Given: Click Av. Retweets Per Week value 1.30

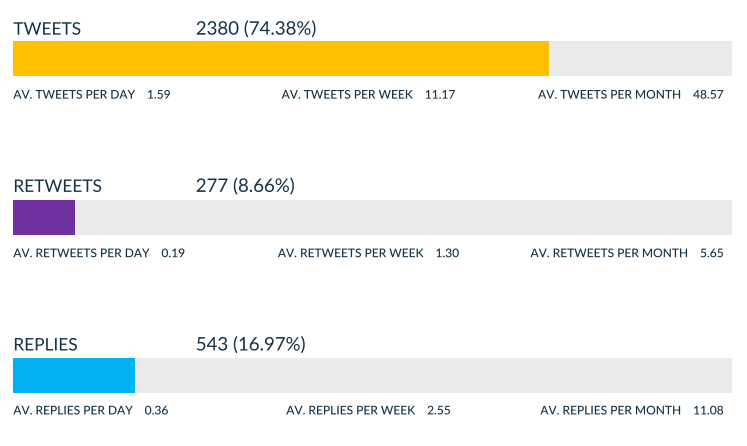Looking at the screenshot, I should tap(447, 253).
